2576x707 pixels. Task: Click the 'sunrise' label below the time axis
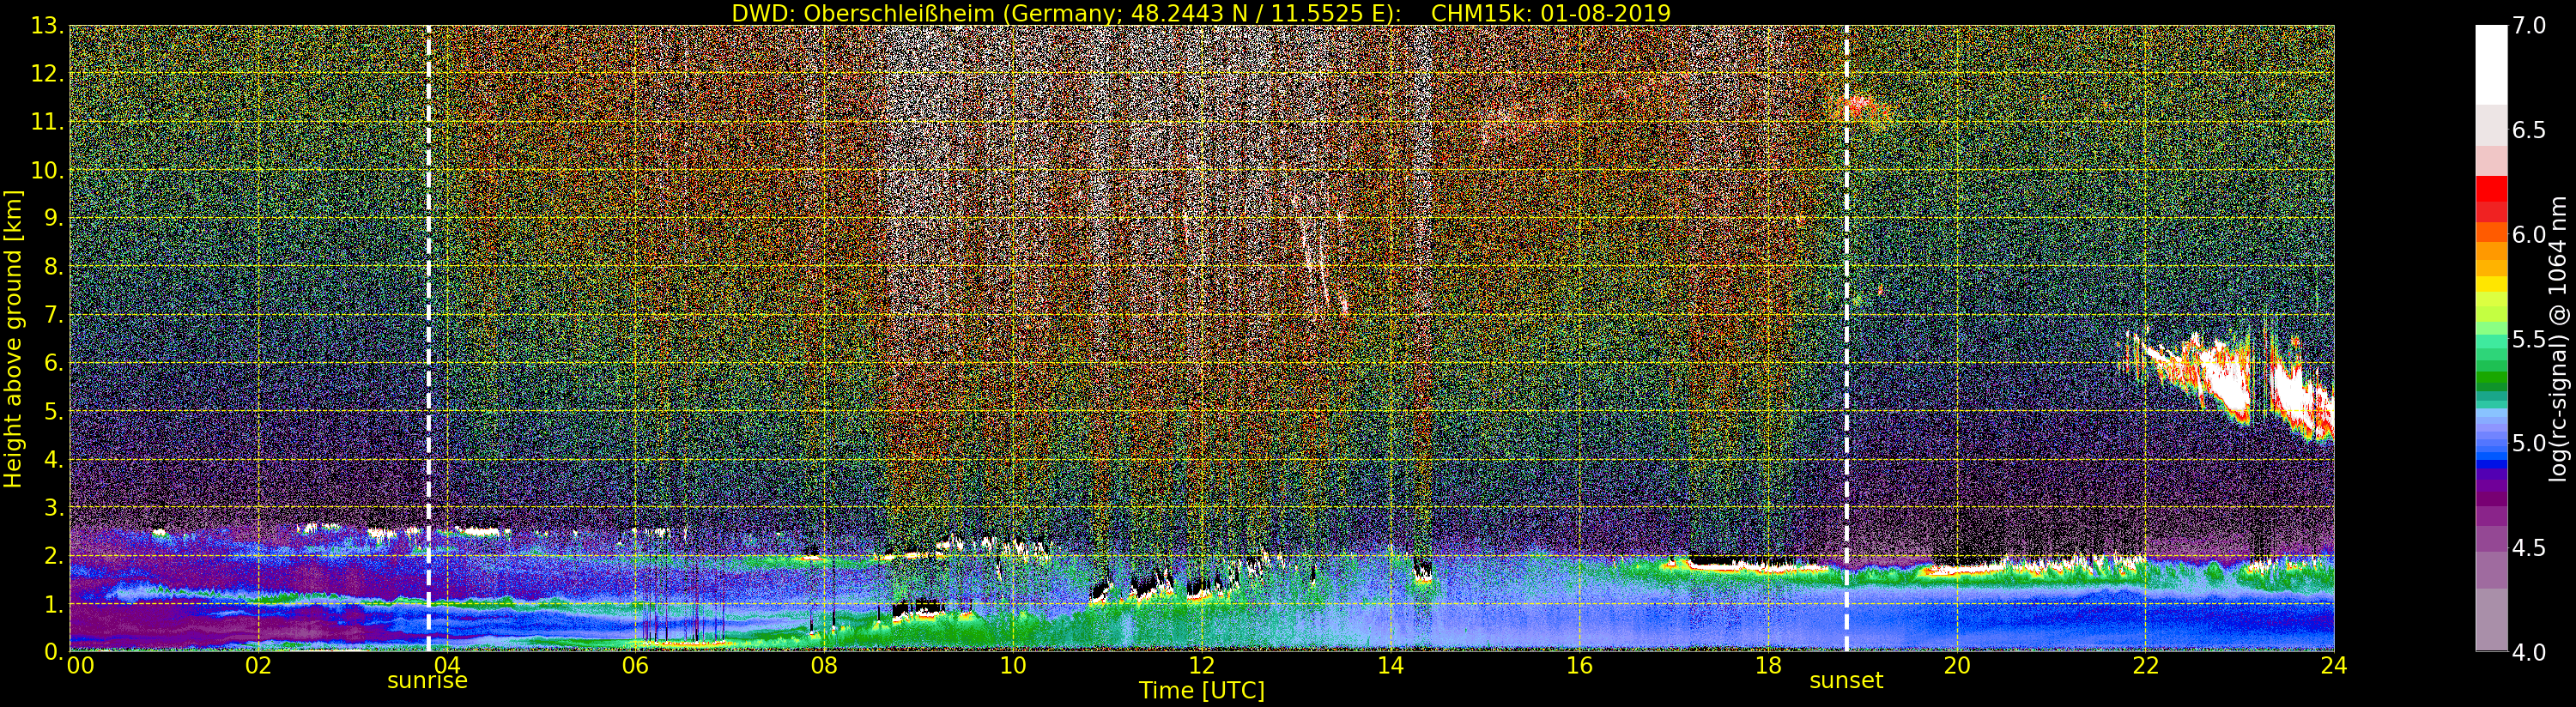tap(427, 681)
